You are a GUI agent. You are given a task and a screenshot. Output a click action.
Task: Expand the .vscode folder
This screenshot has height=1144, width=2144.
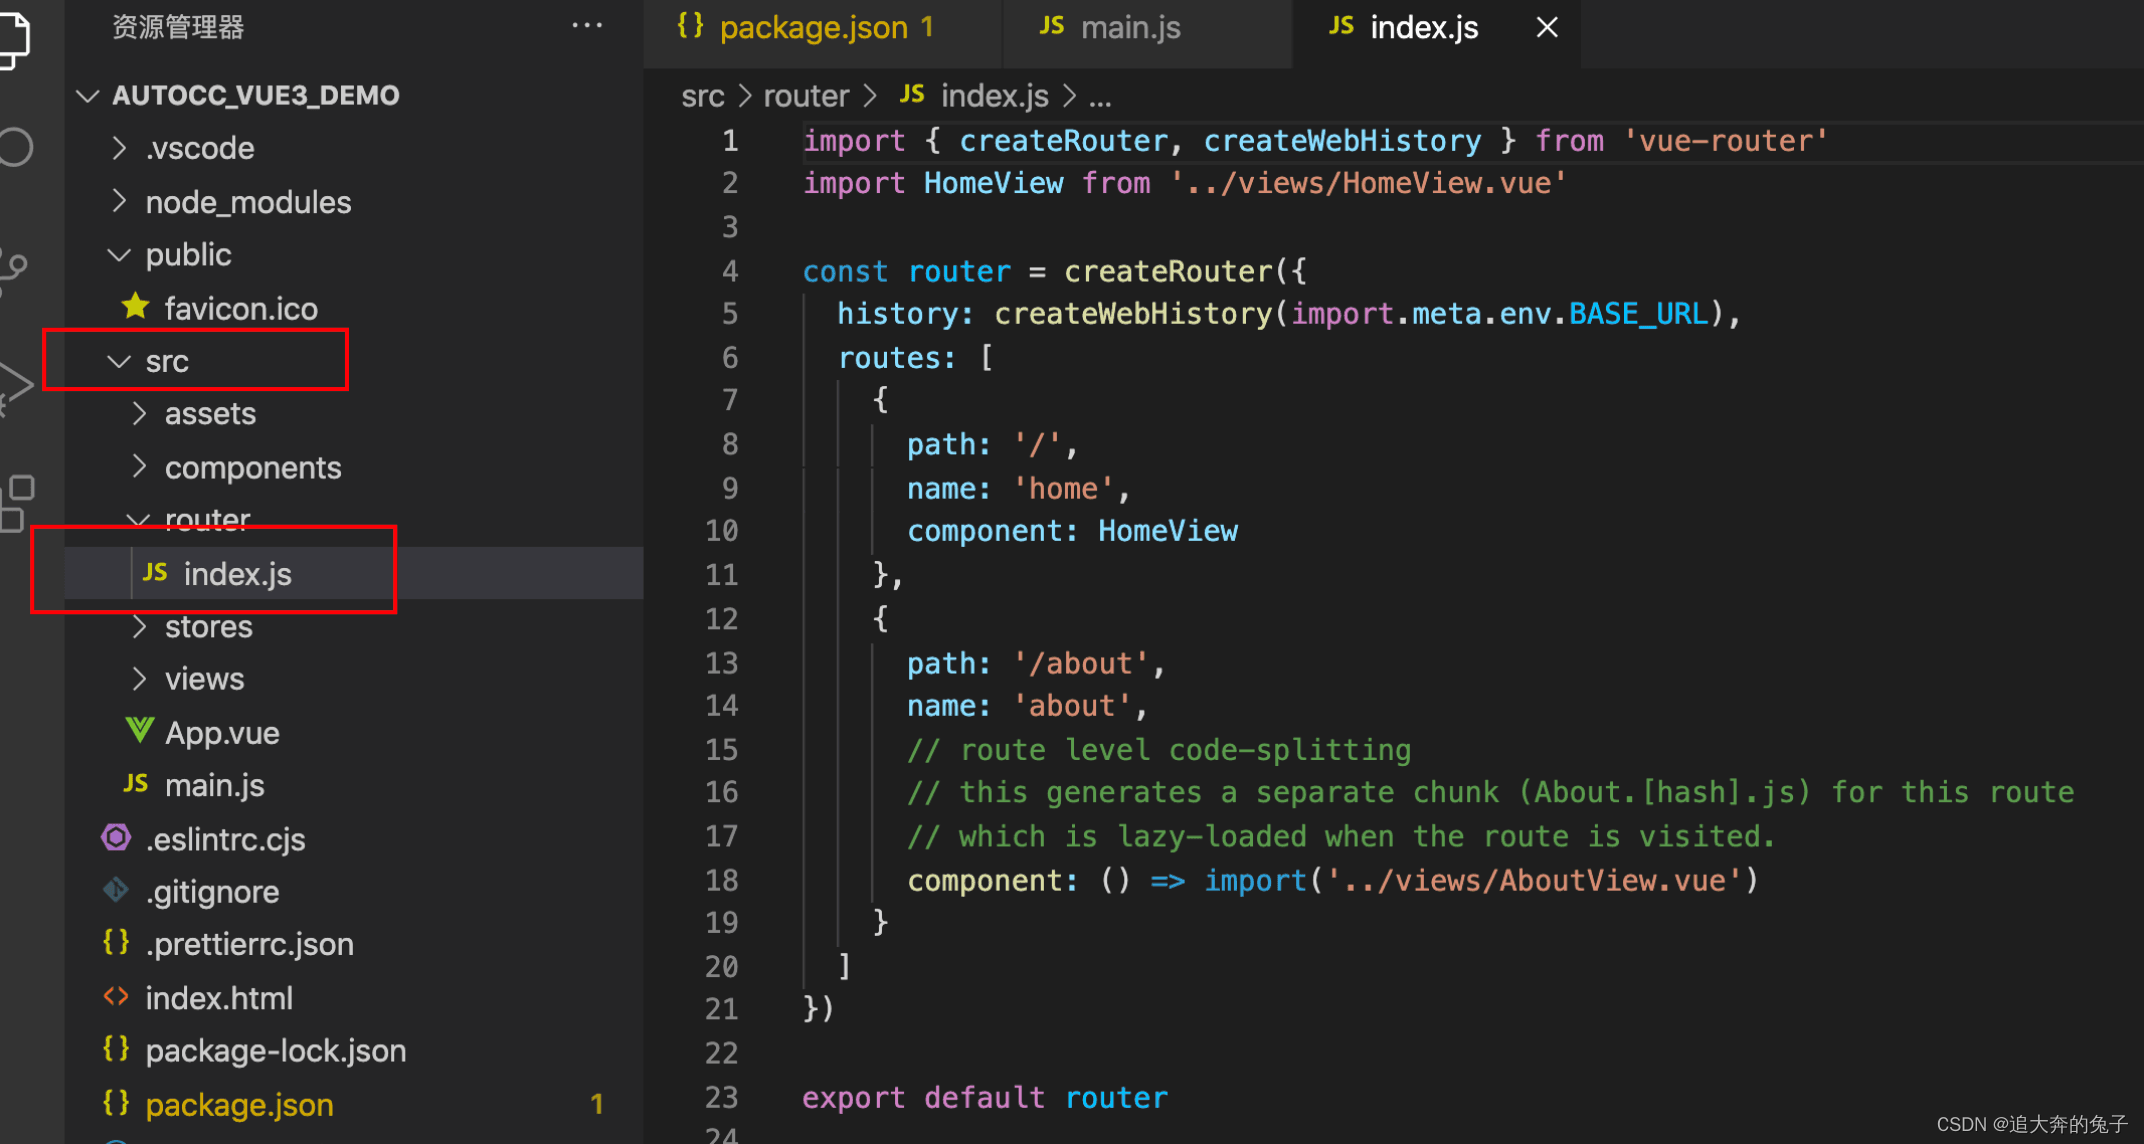119,148
